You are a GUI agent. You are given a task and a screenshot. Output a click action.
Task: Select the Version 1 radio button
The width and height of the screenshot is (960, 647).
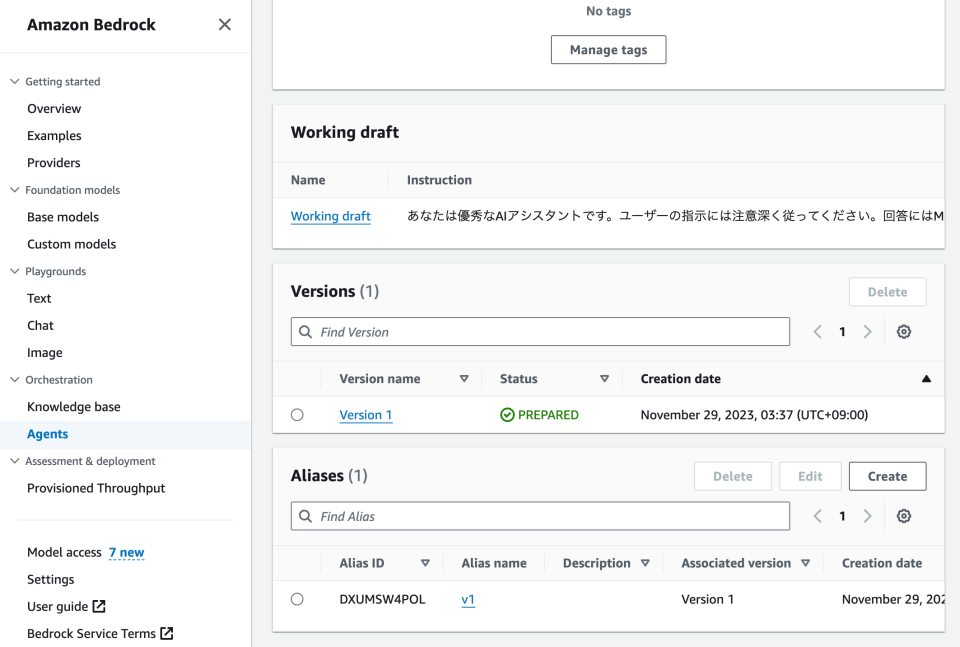pyautogui.click(x=297, y=414)
